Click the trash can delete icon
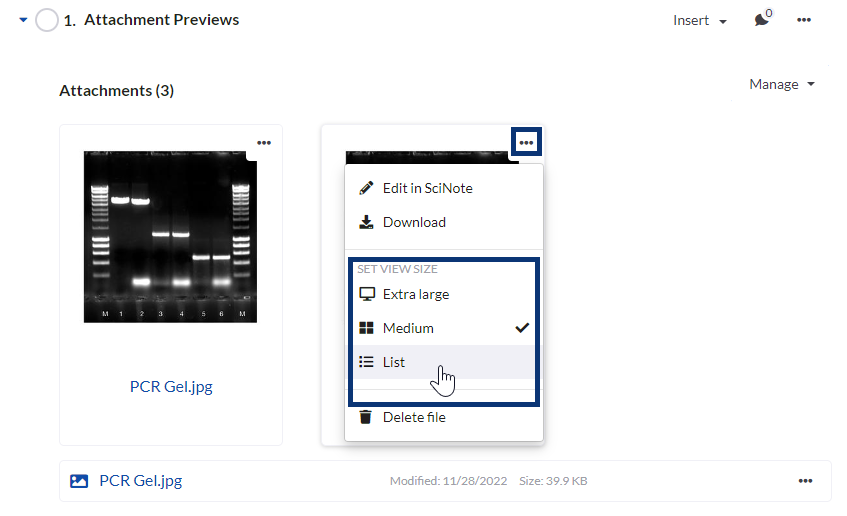The height and width of the screenshot is (516, 847). tap(366, 417)
